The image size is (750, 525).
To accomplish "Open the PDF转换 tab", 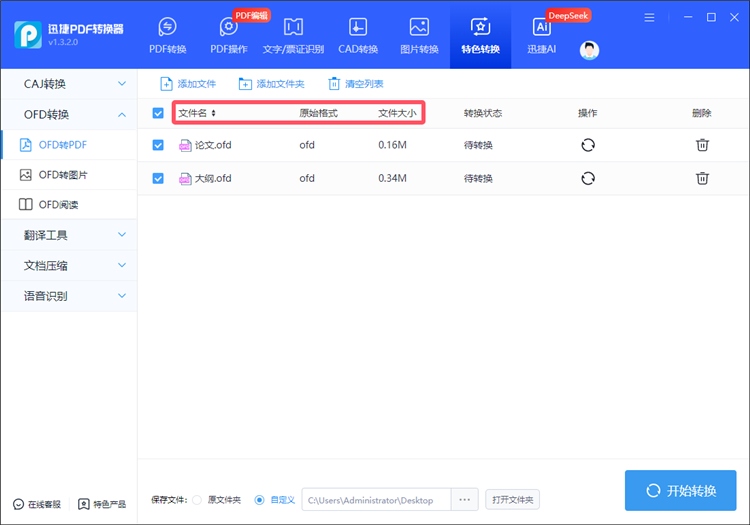I will click(167, 35).
